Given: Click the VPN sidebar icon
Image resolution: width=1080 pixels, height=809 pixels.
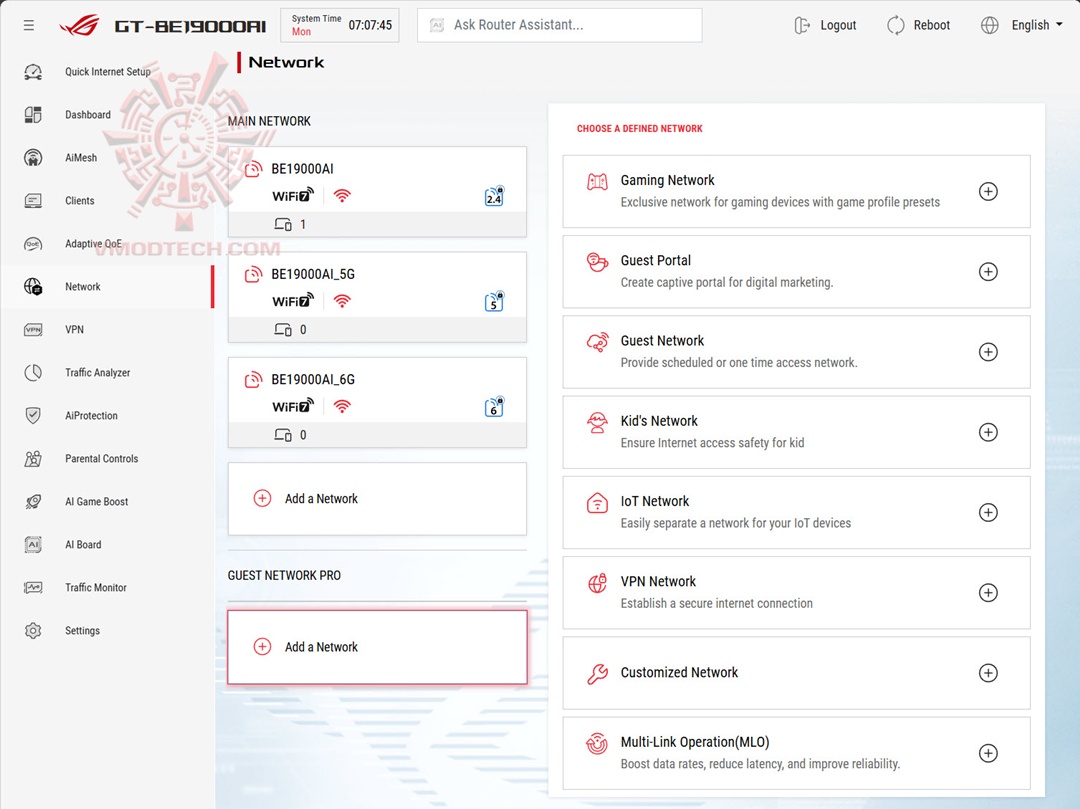Looking at the screenshot, I should point(32,330).
